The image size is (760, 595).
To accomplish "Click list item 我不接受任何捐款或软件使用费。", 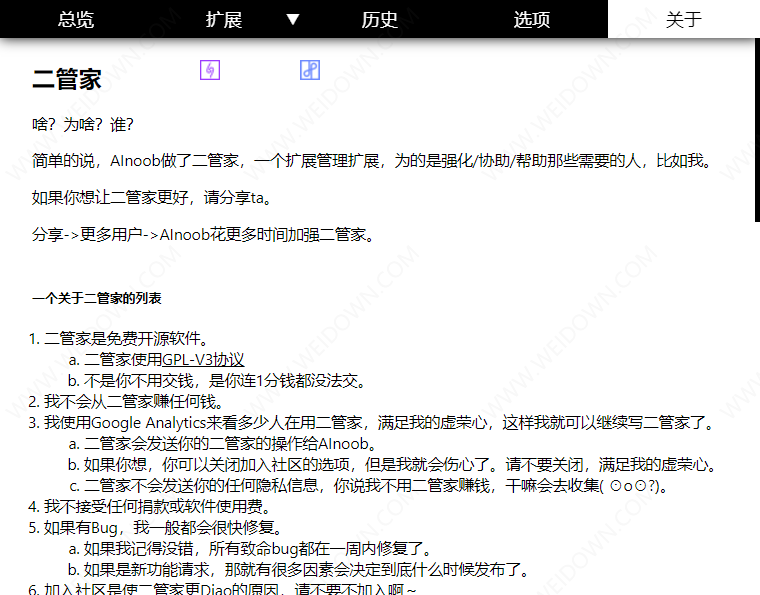I will pyautogui.click(x=158, y=506).
